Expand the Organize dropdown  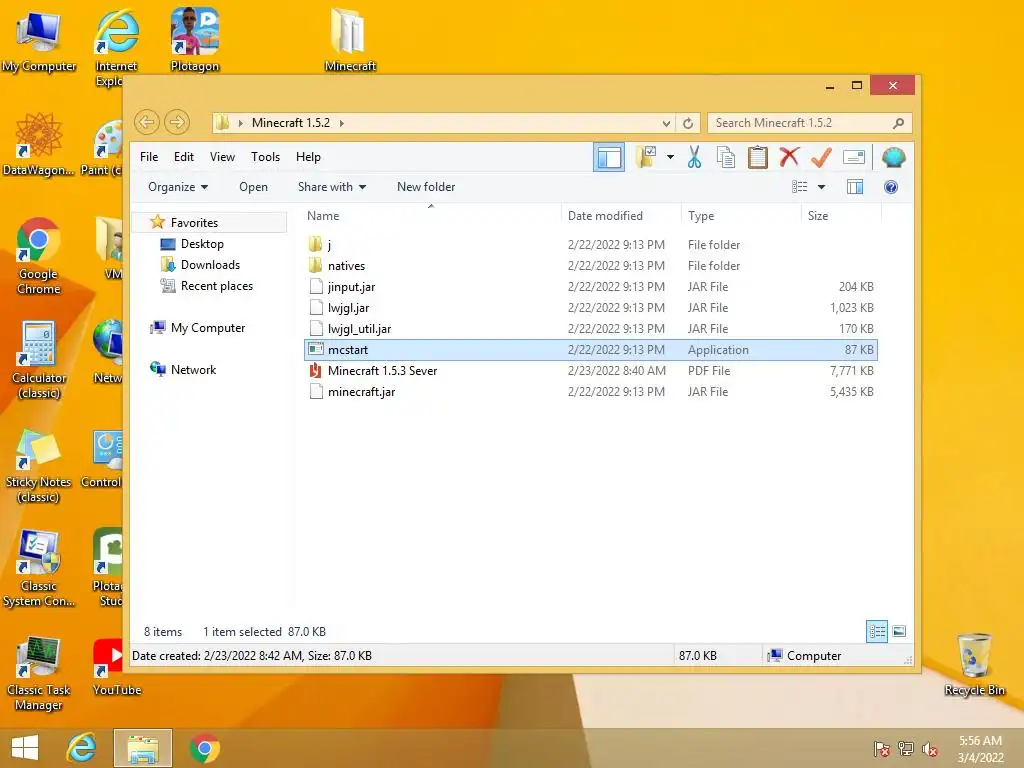pyautogui.click(x=178, y=187)
